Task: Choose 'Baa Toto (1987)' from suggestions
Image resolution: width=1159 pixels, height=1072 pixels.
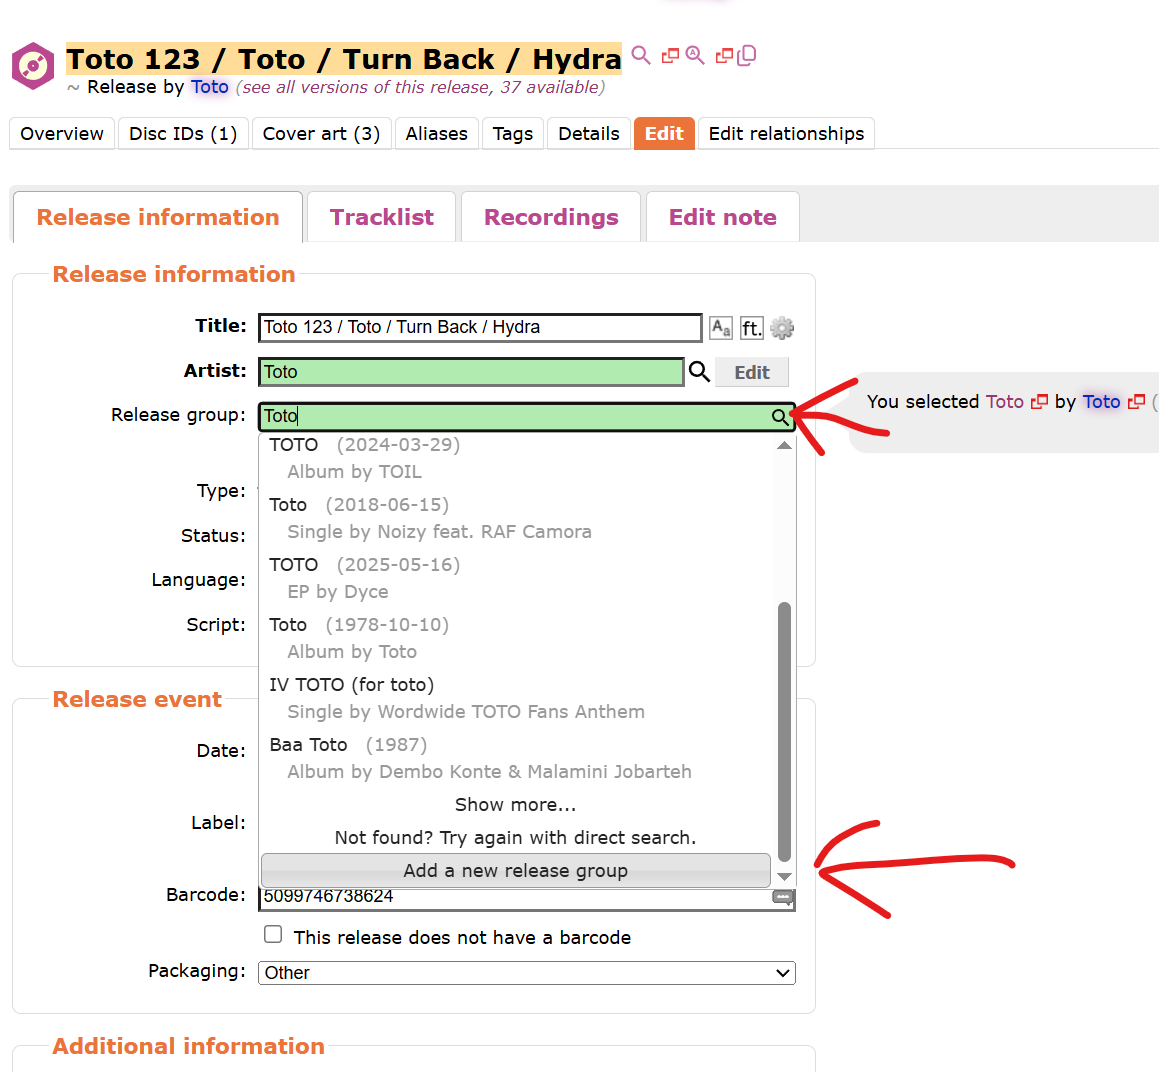Action: point(517,758)
